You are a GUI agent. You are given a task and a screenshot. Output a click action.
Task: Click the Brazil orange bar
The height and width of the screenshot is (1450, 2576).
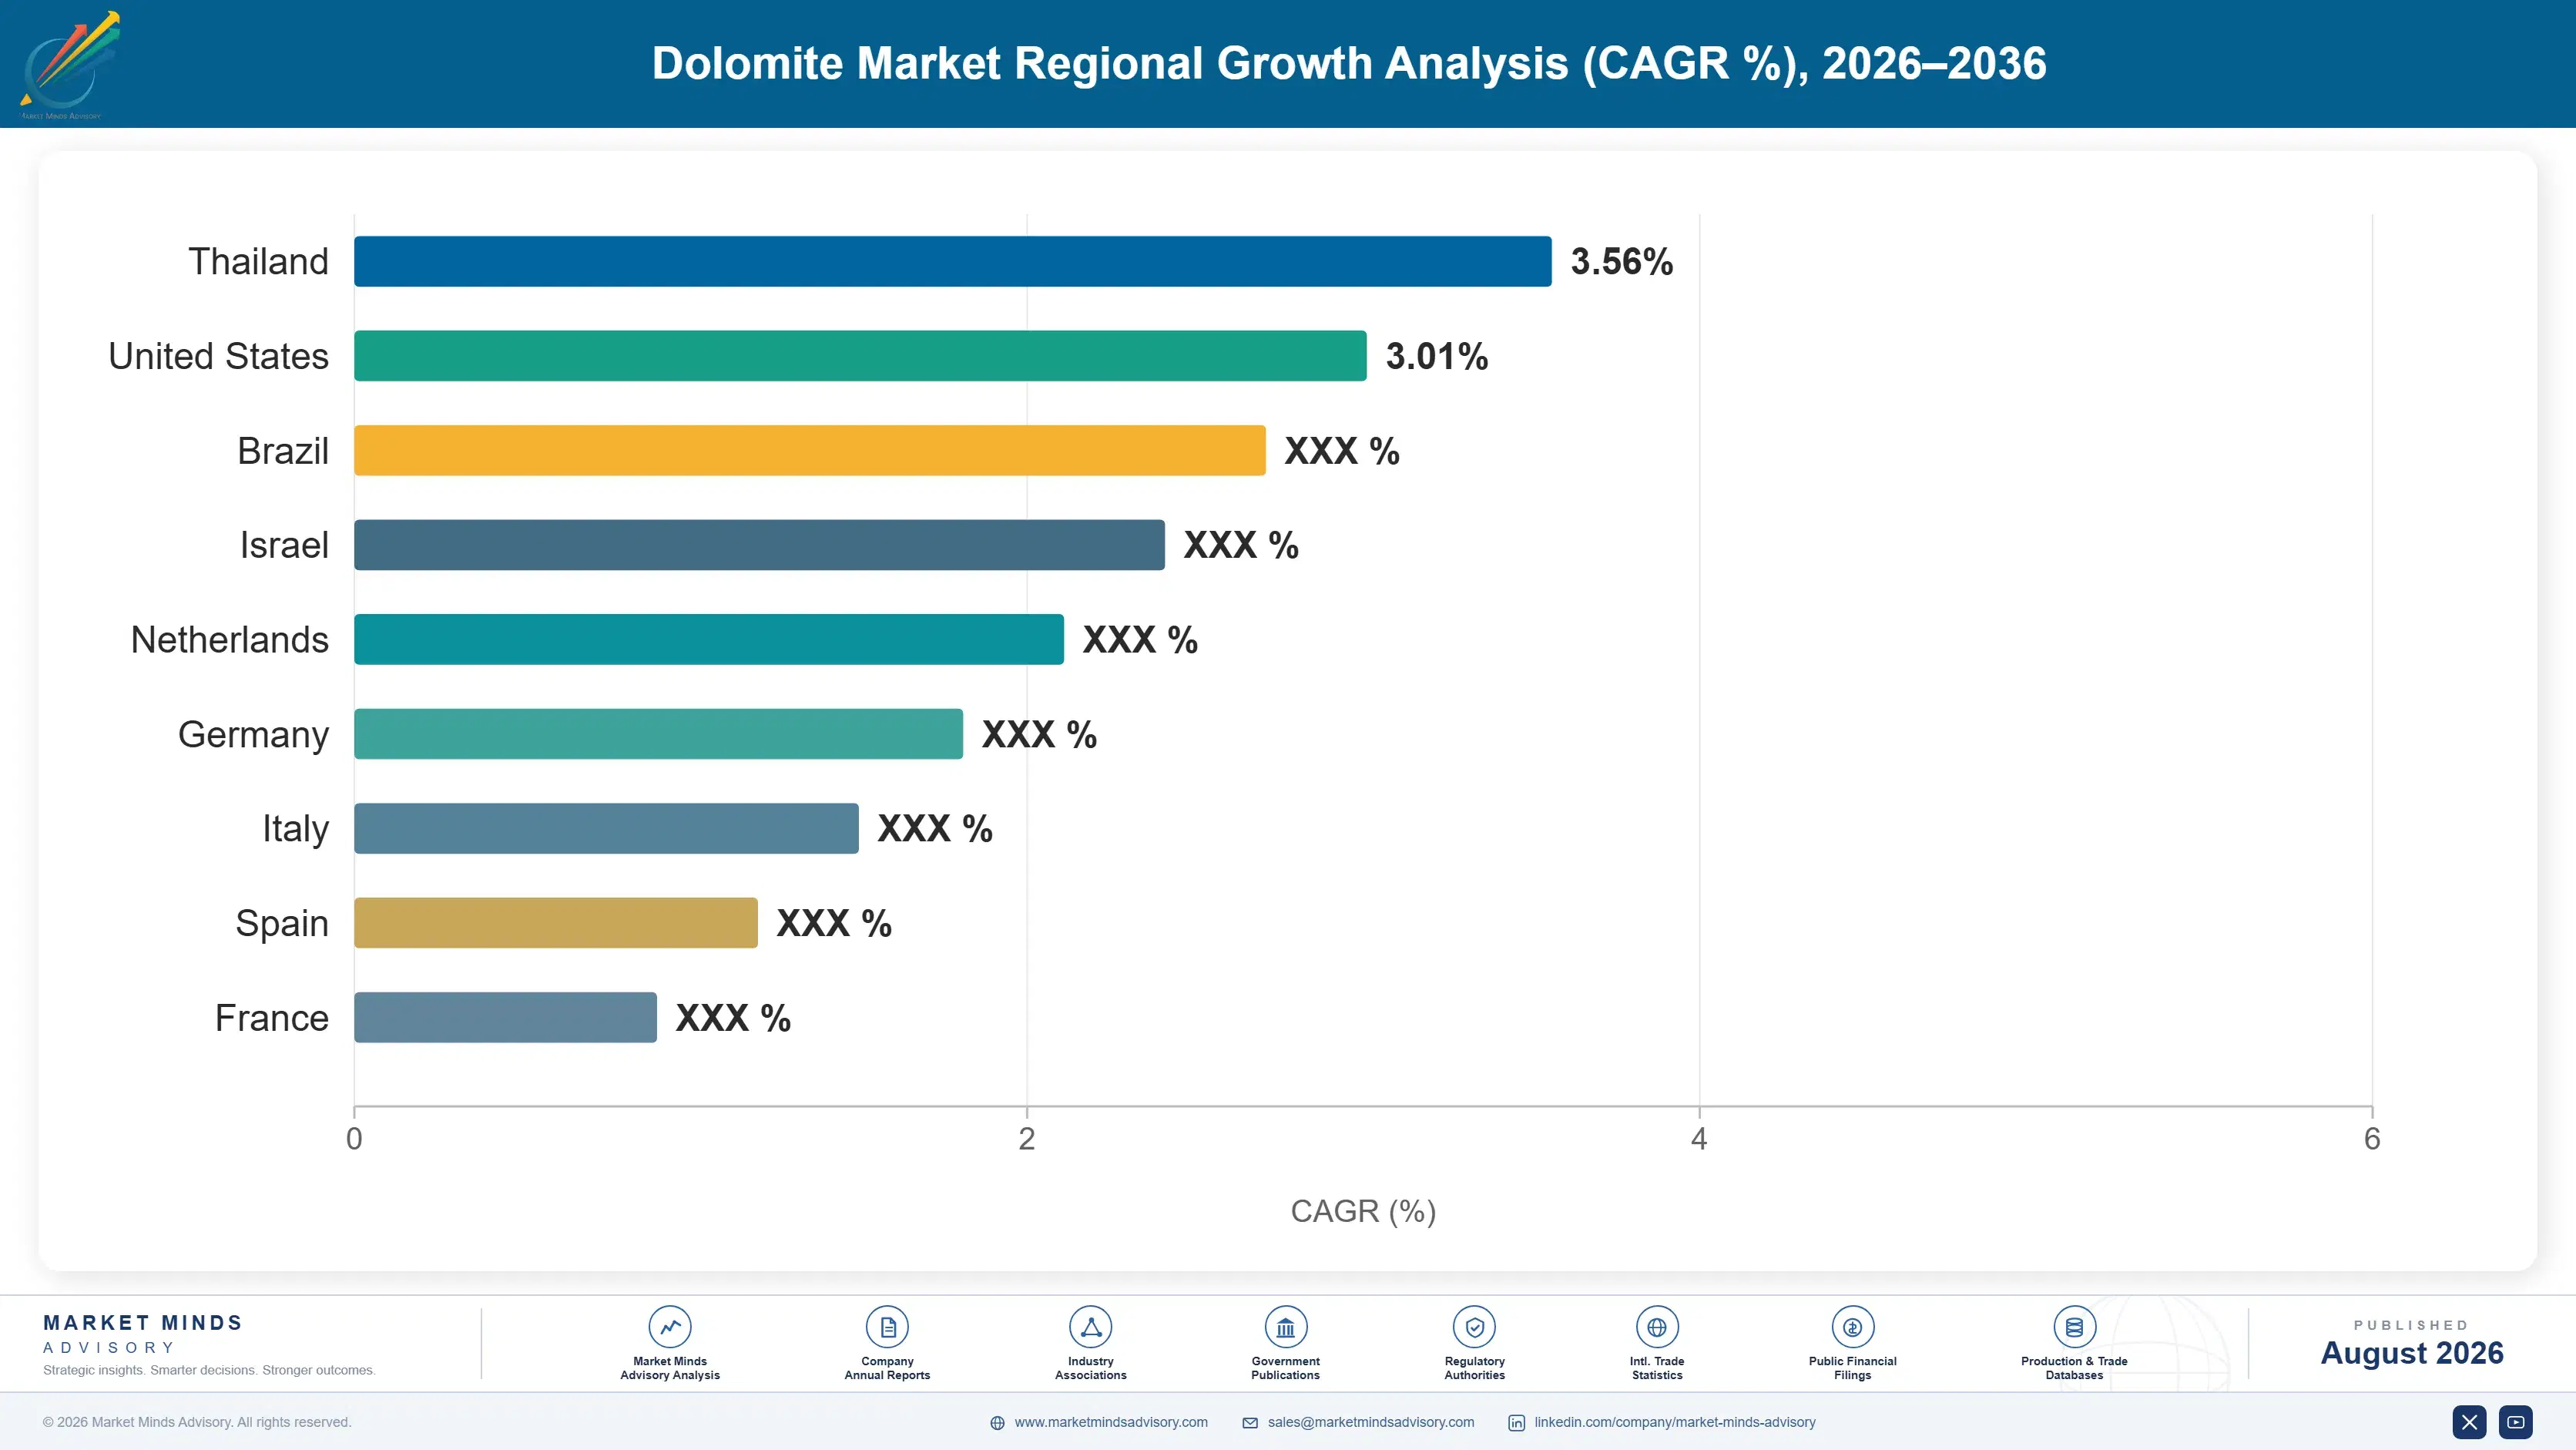point(810,450)
